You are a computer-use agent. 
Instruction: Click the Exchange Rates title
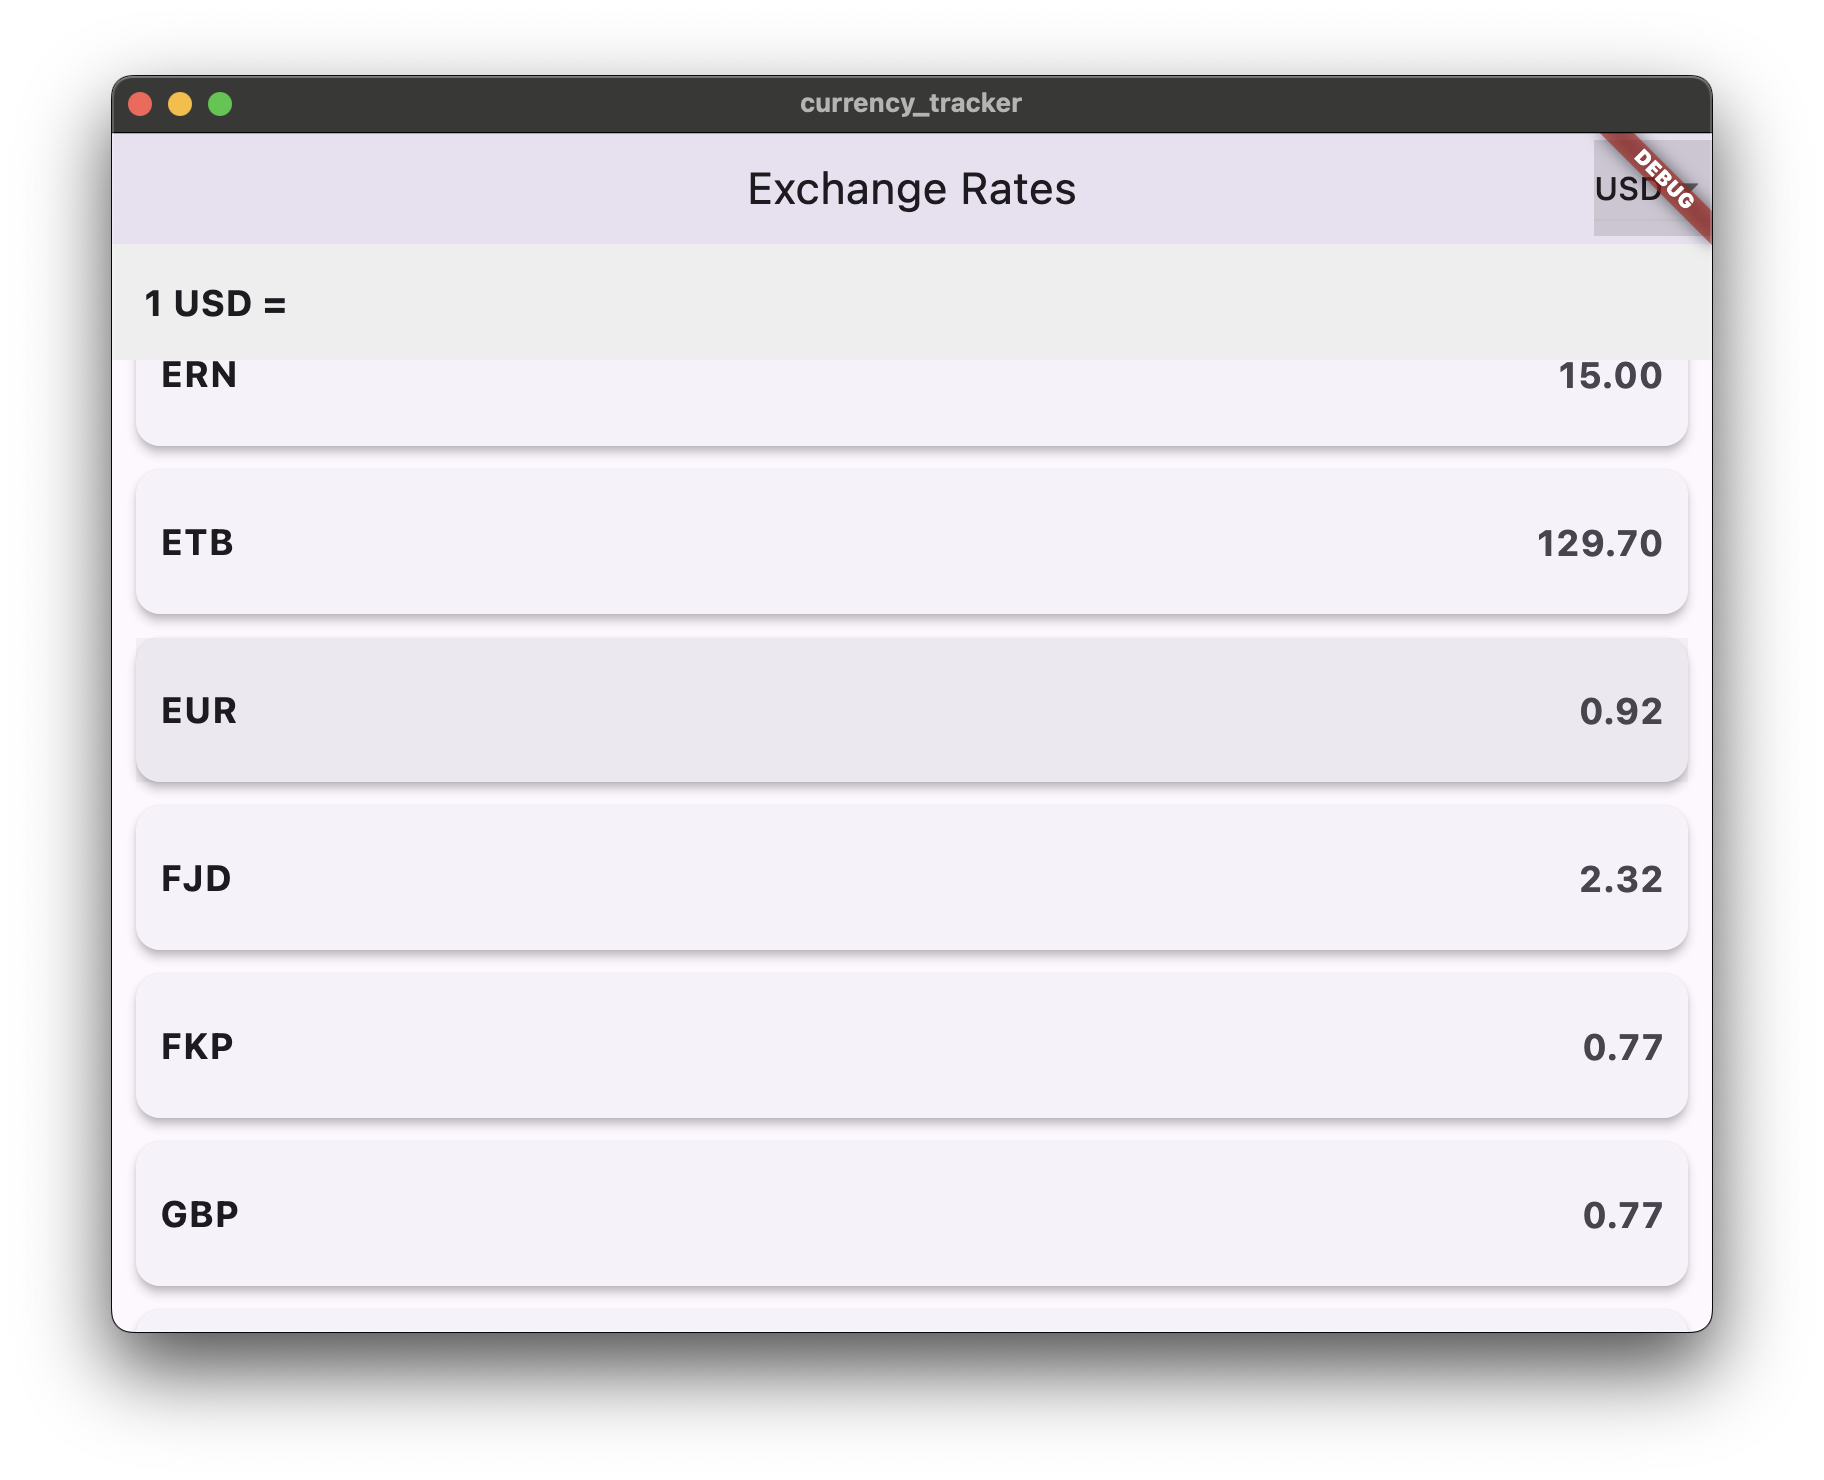tap(911, 189)
